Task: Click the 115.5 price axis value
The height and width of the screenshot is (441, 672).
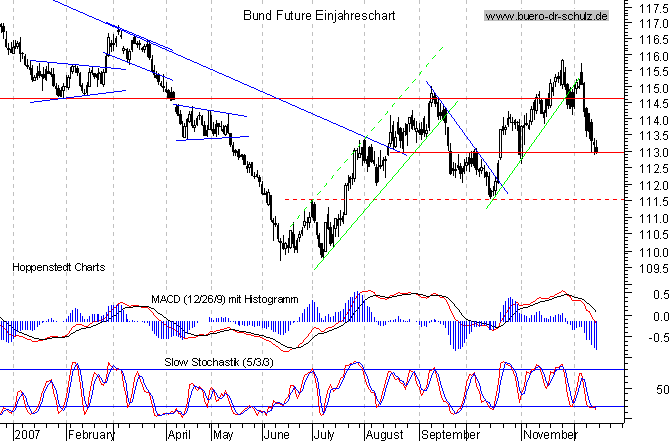Action: click(x=654, y=72)
